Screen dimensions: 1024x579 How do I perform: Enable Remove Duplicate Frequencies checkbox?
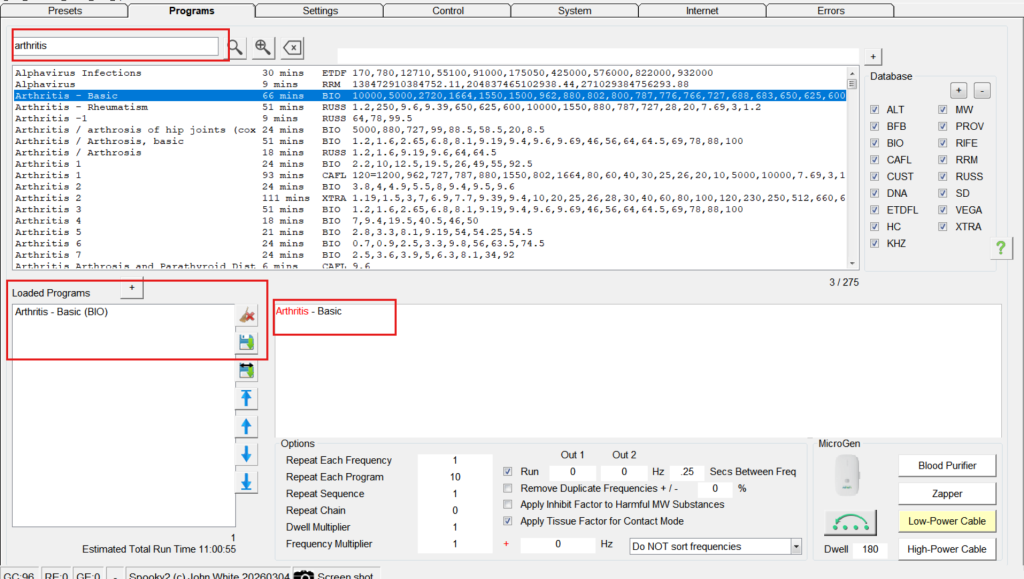[508, 488]
